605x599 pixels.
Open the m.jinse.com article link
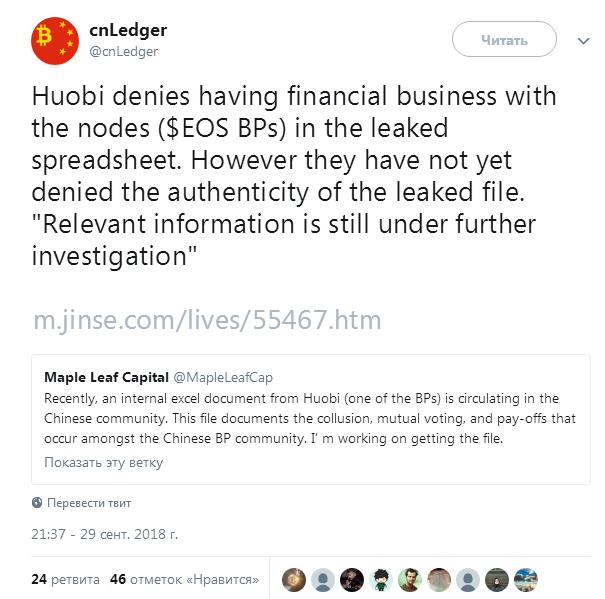(x=207, y=320)
